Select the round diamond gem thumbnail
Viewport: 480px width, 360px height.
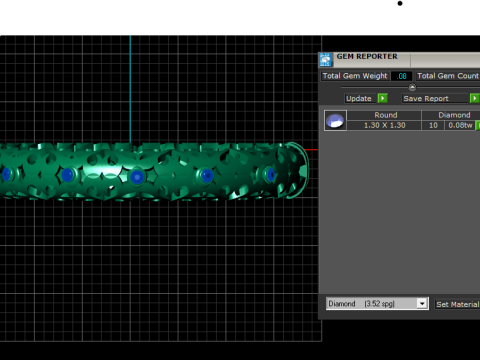pyautogui.click(x=335, y=120)
